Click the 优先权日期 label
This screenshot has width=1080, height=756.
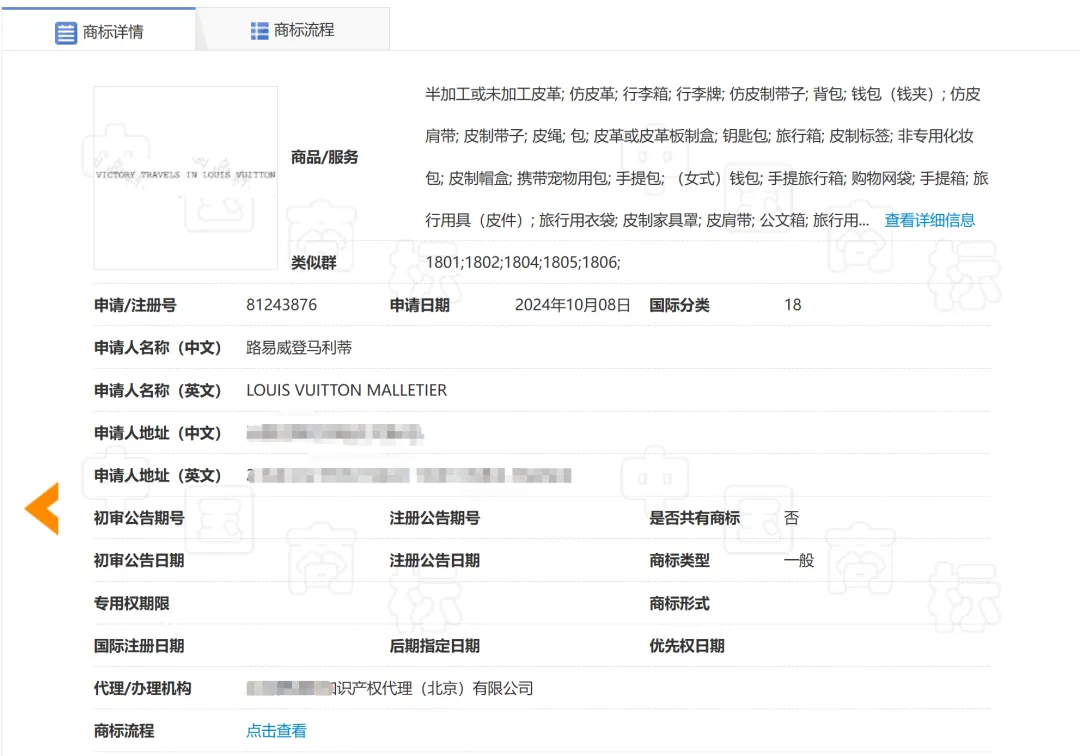point(687,646)
